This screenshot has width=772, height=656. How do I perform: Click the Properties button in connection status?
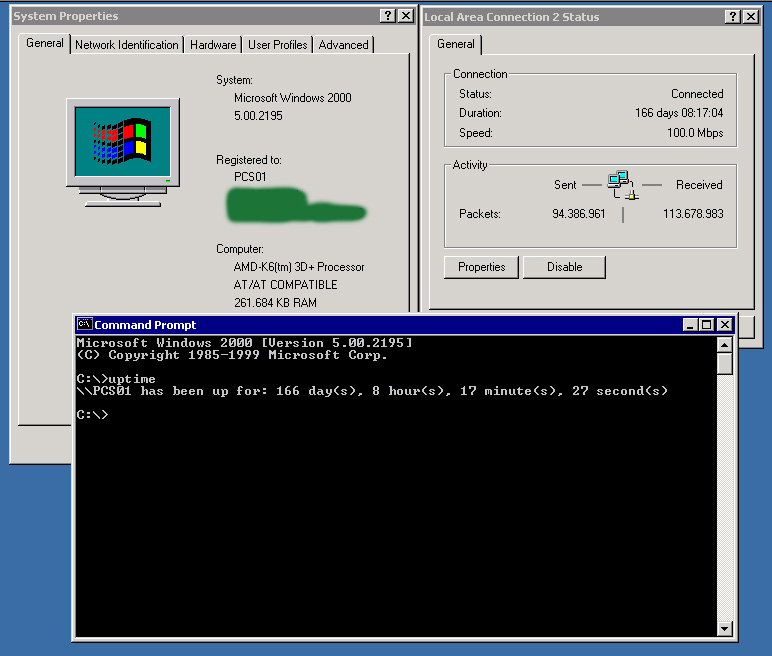481,267
